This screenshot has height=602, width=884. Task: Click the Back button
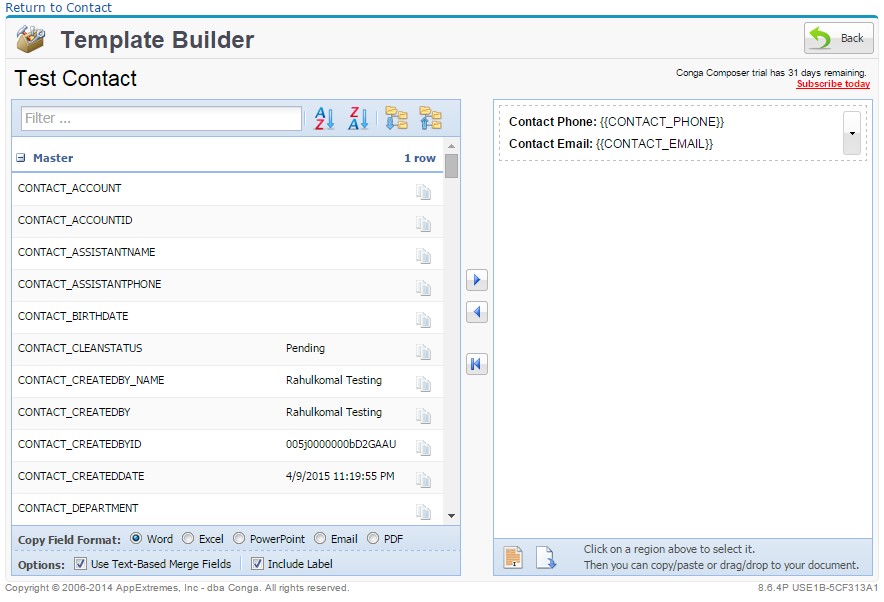coord(838,38)
